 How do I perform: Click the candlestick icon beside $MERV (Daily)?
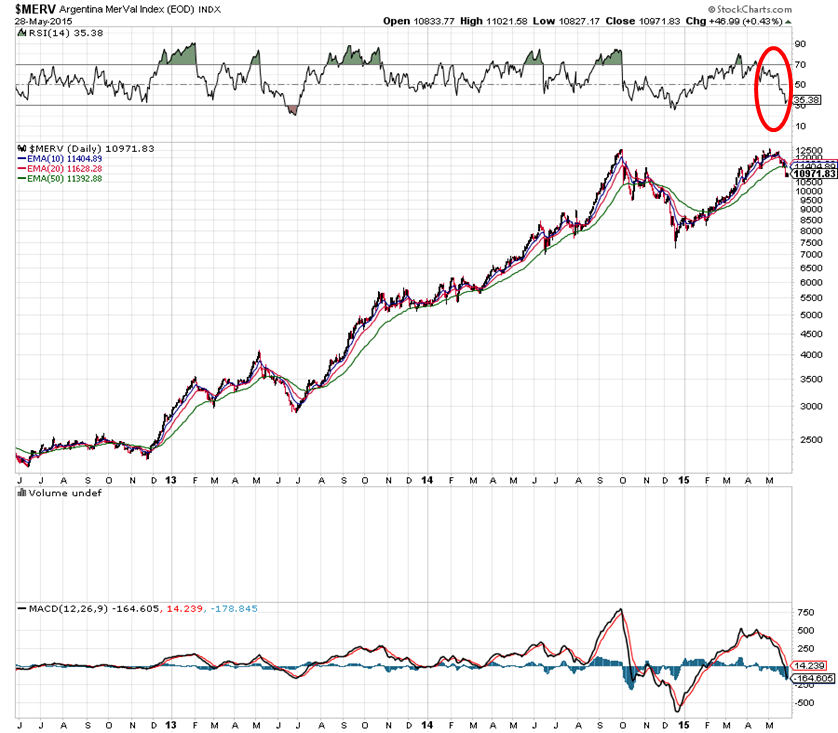tap(22, 148)
